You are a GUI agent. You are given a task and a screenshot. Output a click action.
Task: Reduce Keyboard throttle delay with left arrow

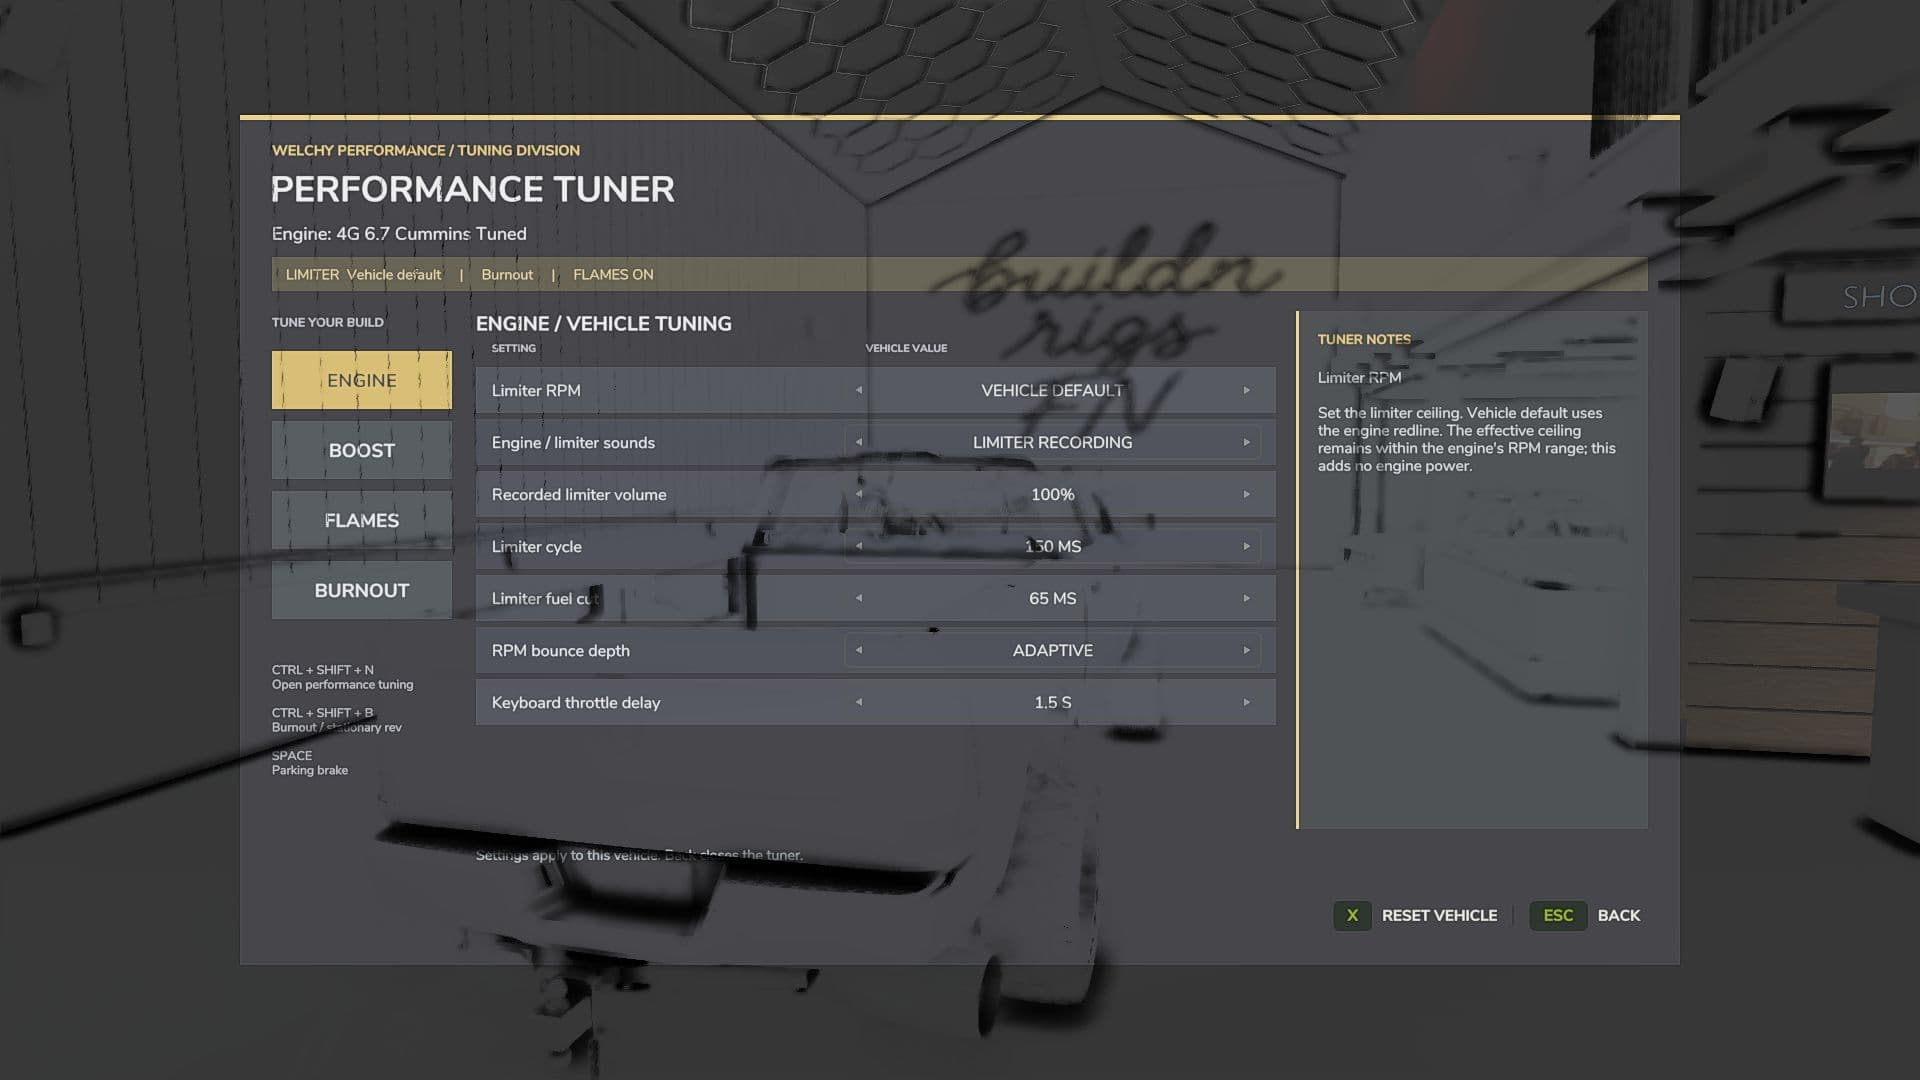point(859,702)
